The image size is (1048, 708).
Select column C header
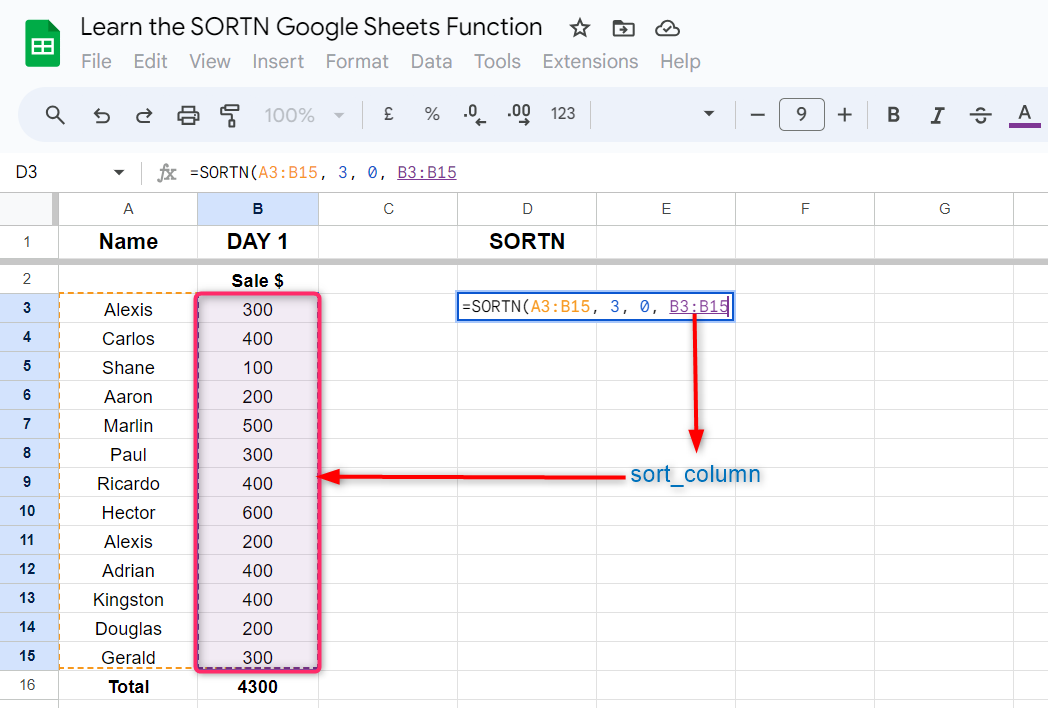pos(388,209)
